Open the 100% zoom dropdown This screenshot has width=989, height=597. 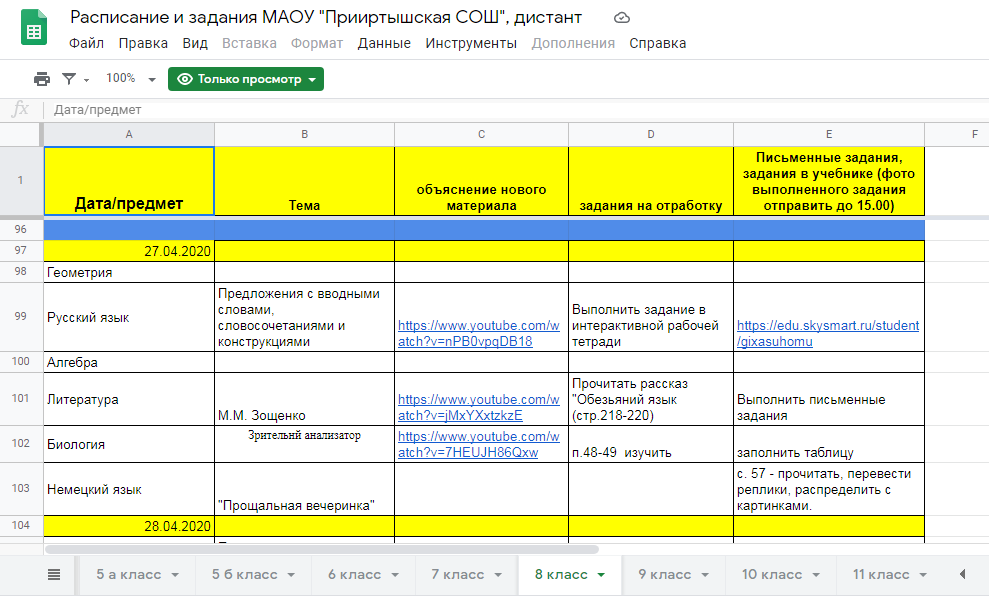pyautogui.click(x=131, y=79)
